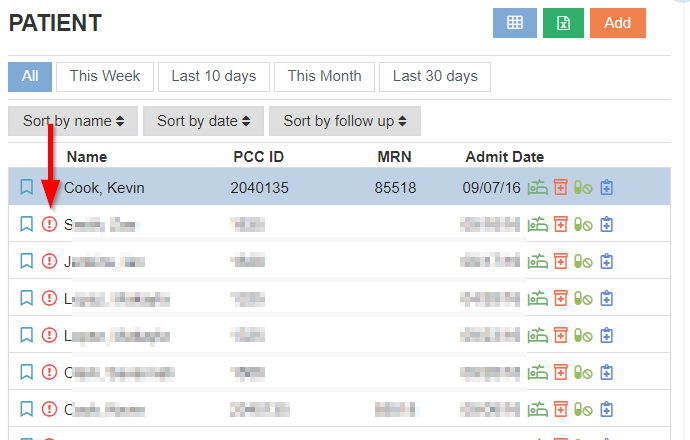690x440 pixels.
Task: Click the Name column header
Action: [87, 157]
